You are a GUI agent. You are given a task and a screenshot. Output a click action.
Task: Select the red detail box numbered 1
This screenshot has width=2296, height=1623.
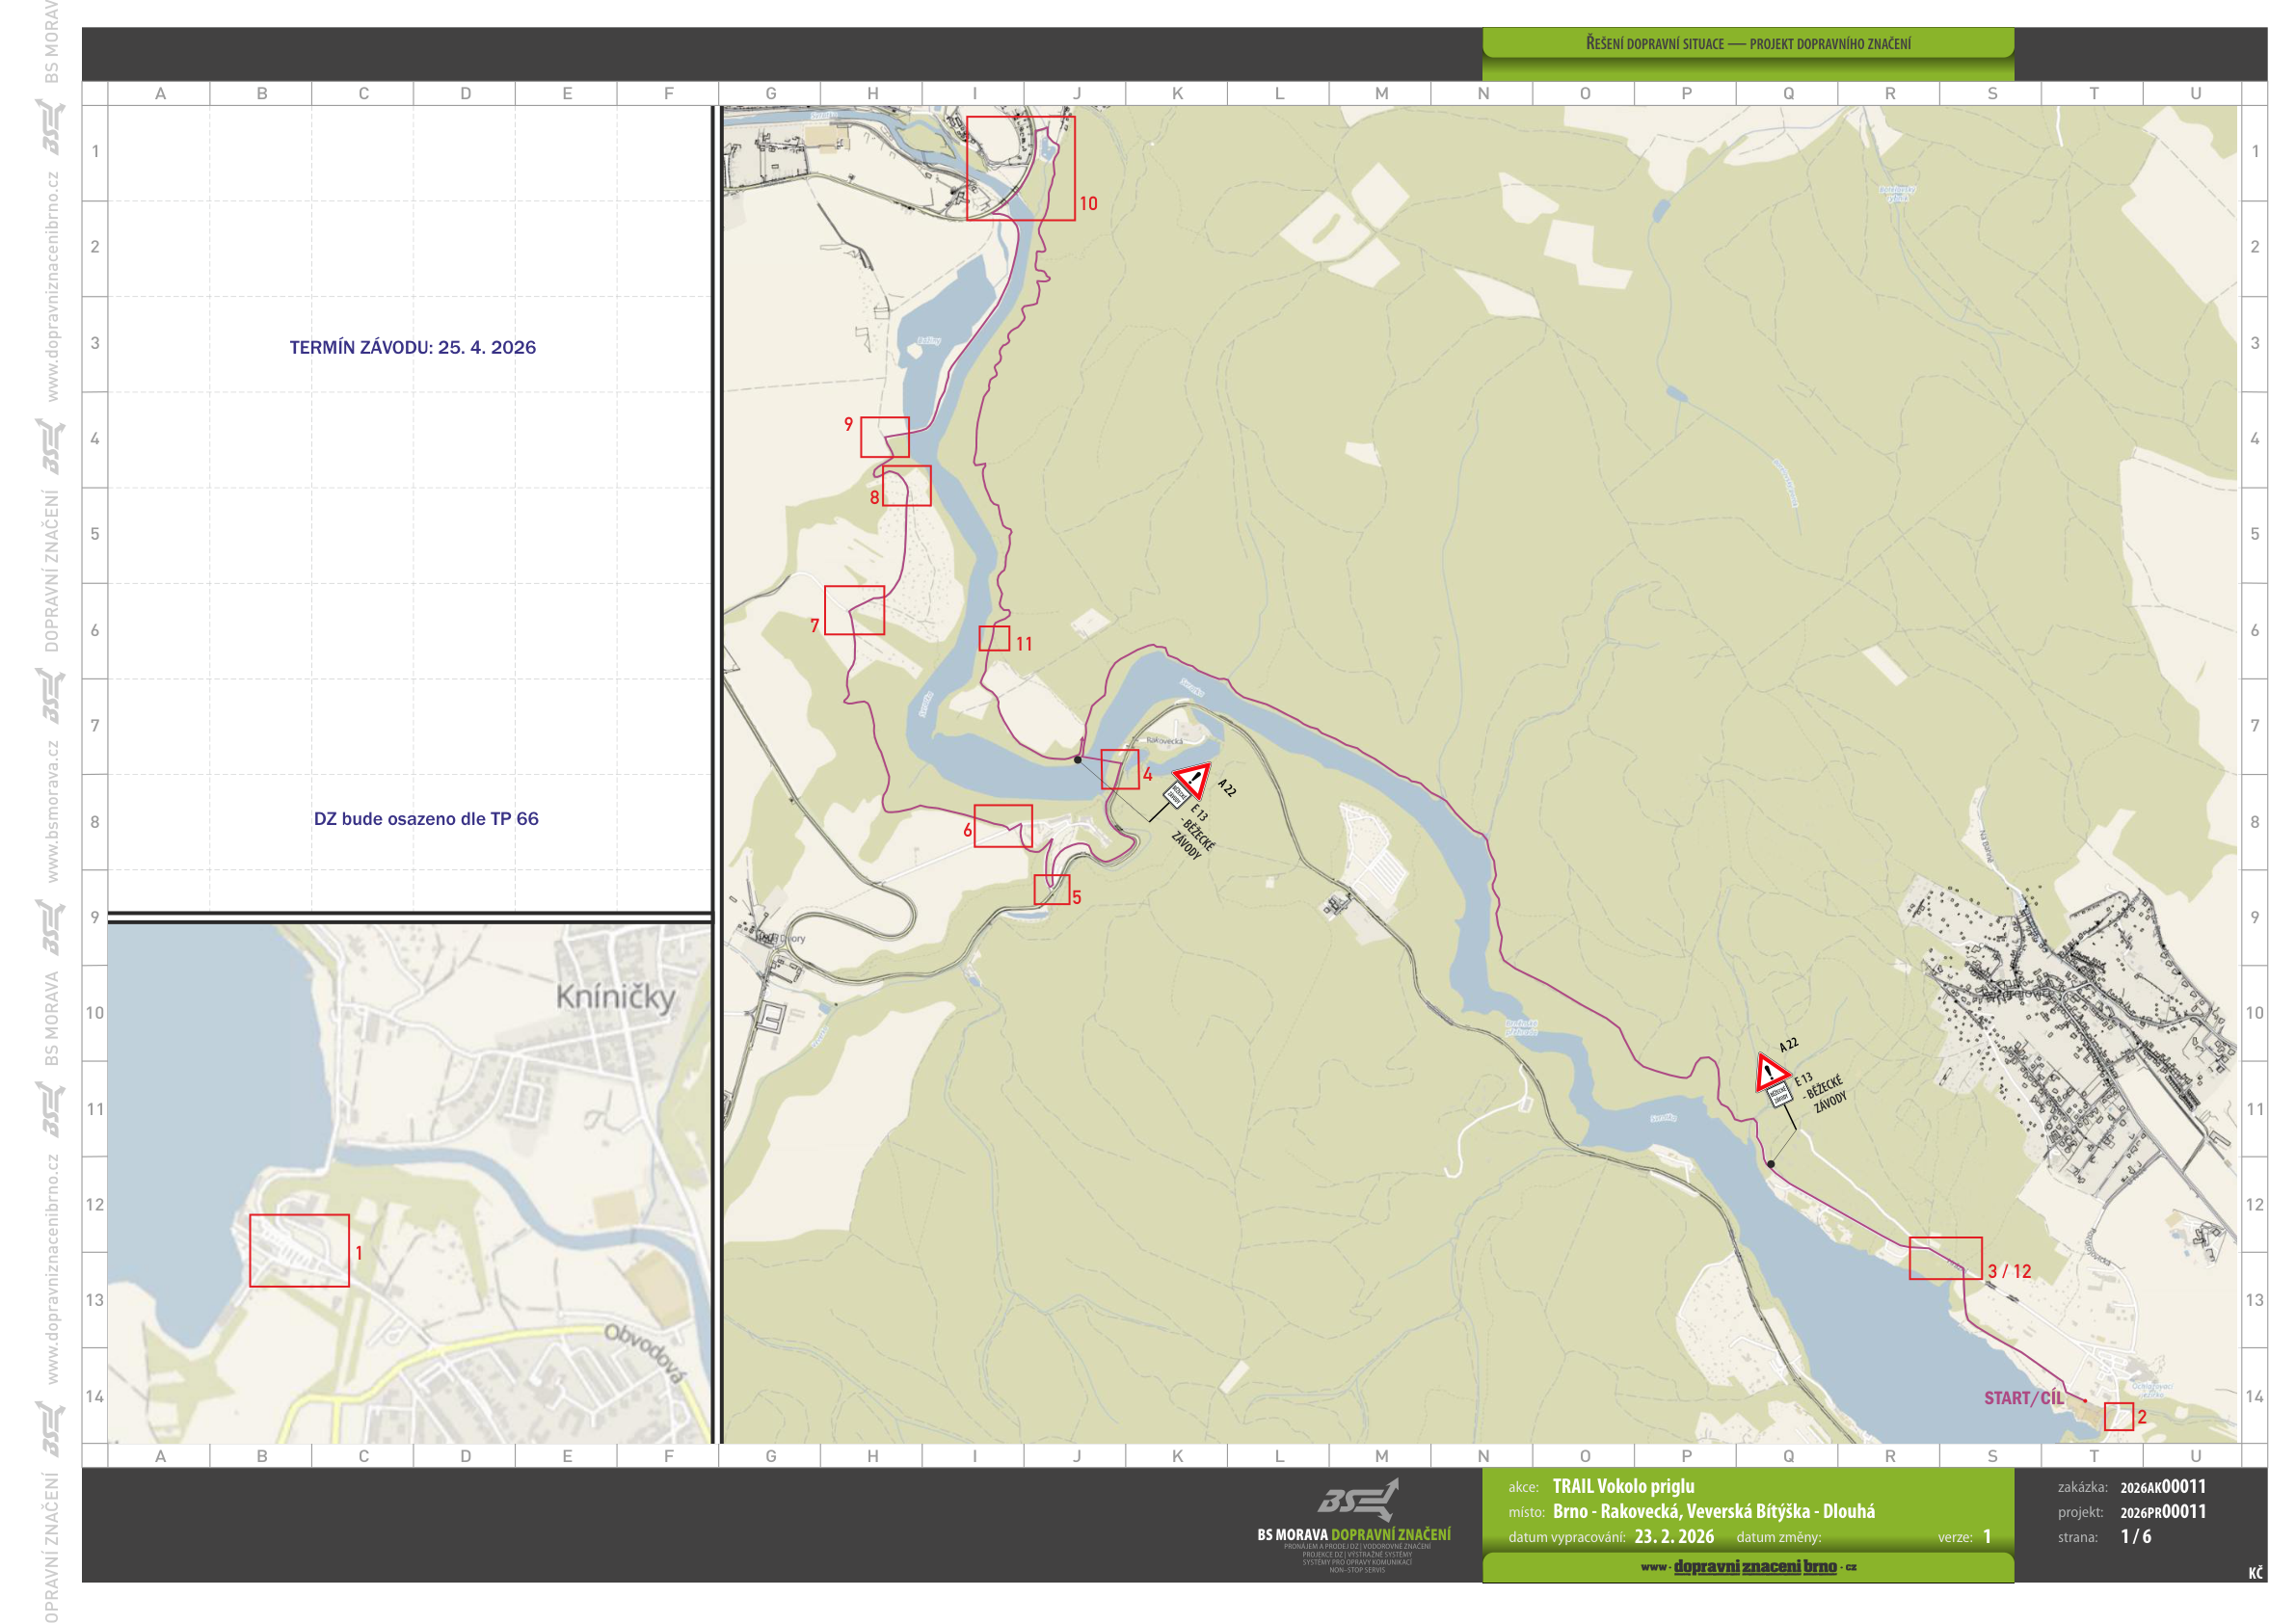coord(299,1250)
